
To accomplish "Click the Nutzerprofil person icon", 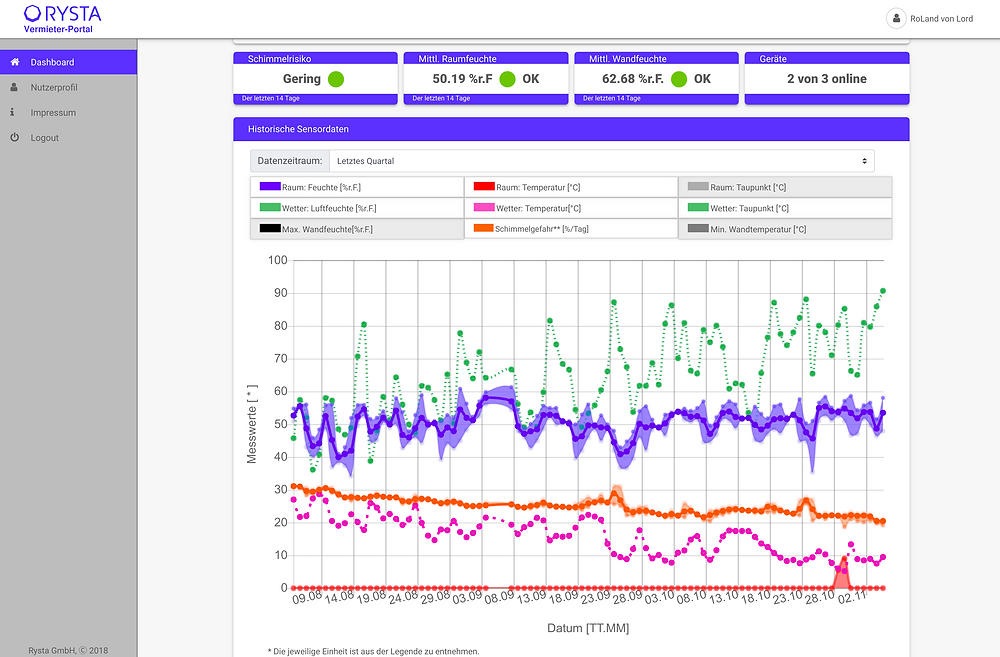I will pyautogui.click(x=14, y=87).
